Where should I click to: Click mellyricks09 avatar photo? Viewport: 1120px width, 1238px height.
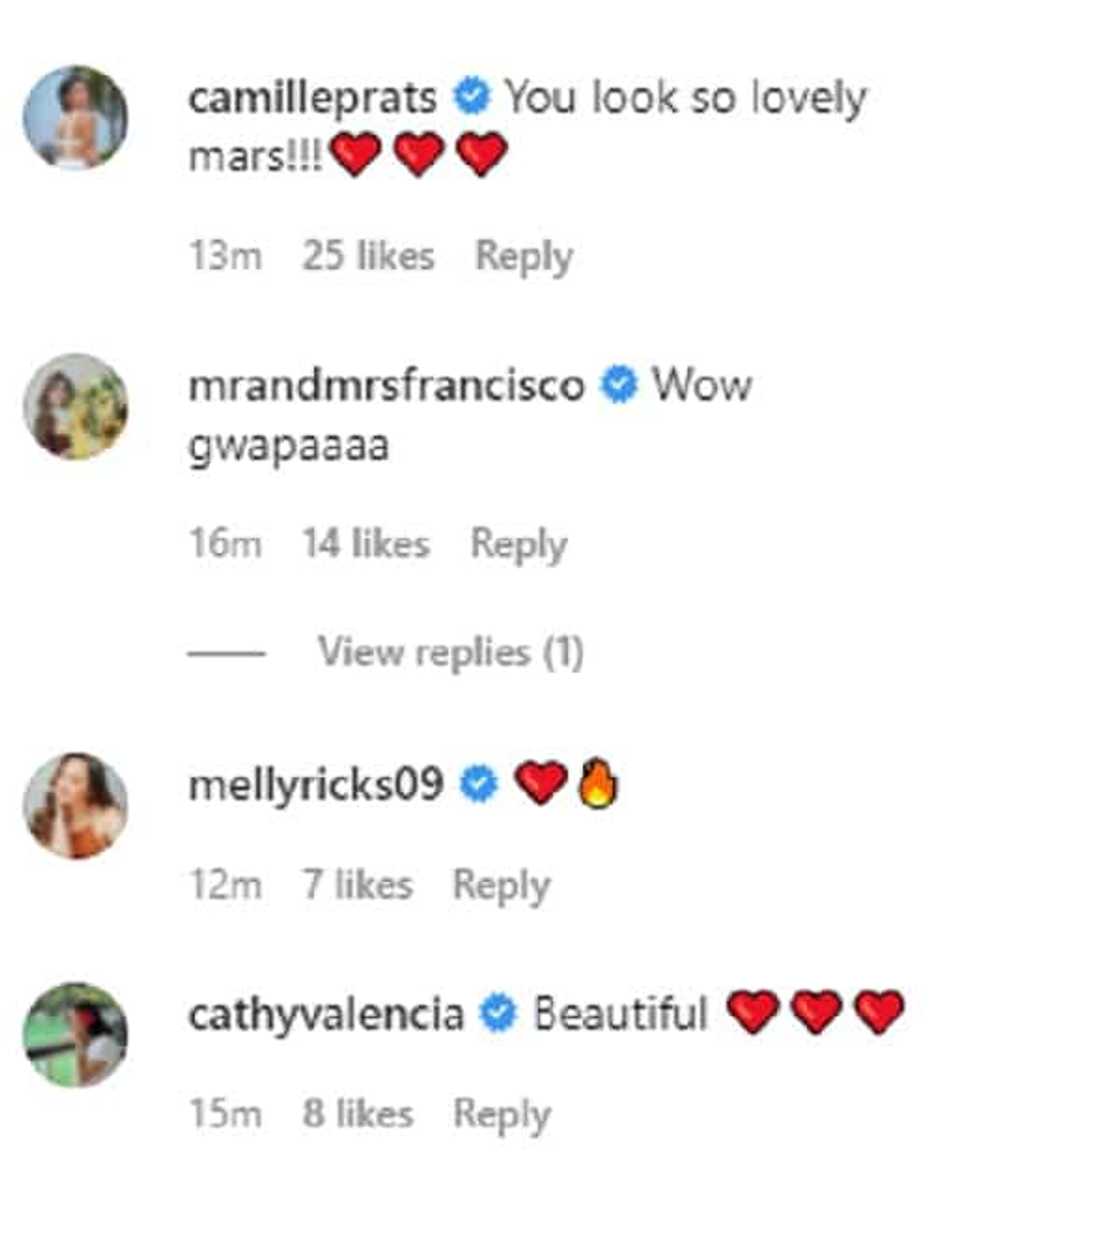click(x=75, y=805)
